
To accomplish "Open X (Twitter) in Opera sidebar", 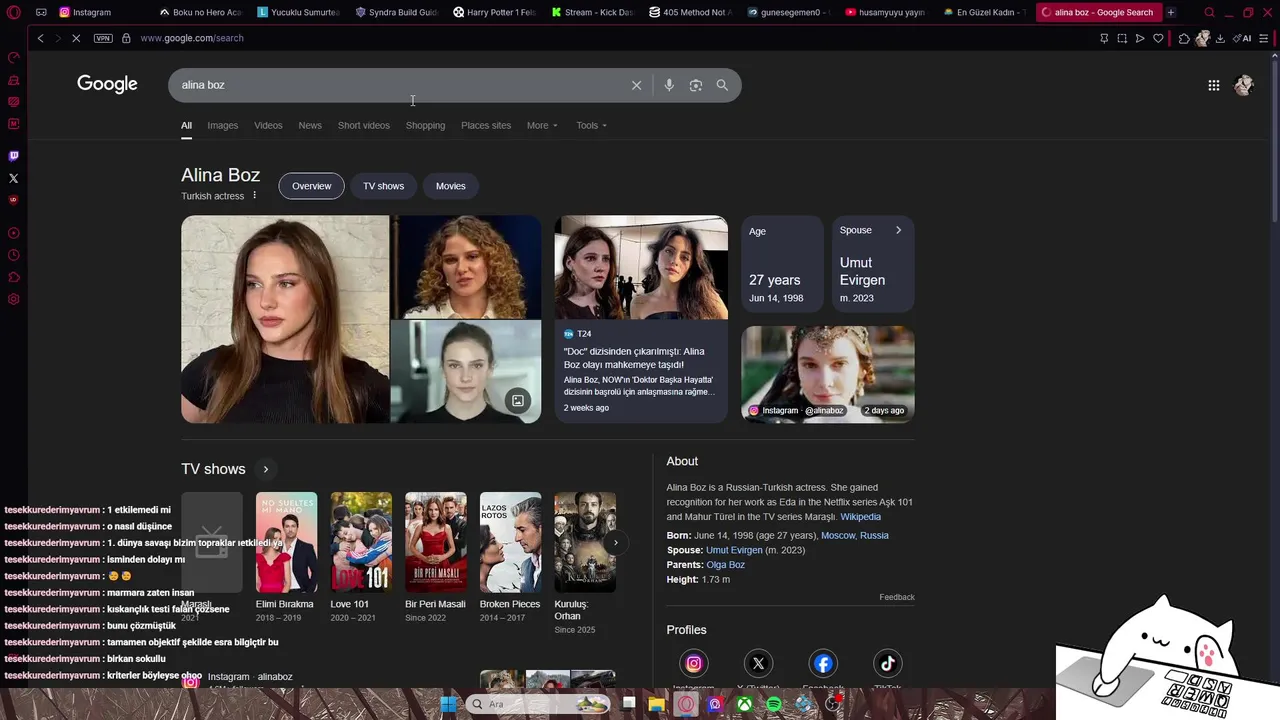I will 13,178.
